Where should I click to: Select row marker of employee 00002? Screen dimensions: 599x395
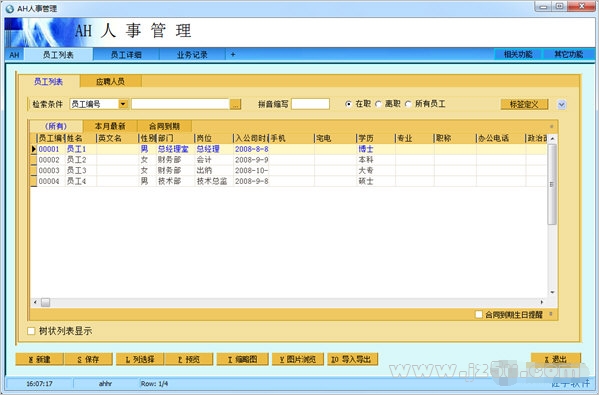(x=34, y=160)
